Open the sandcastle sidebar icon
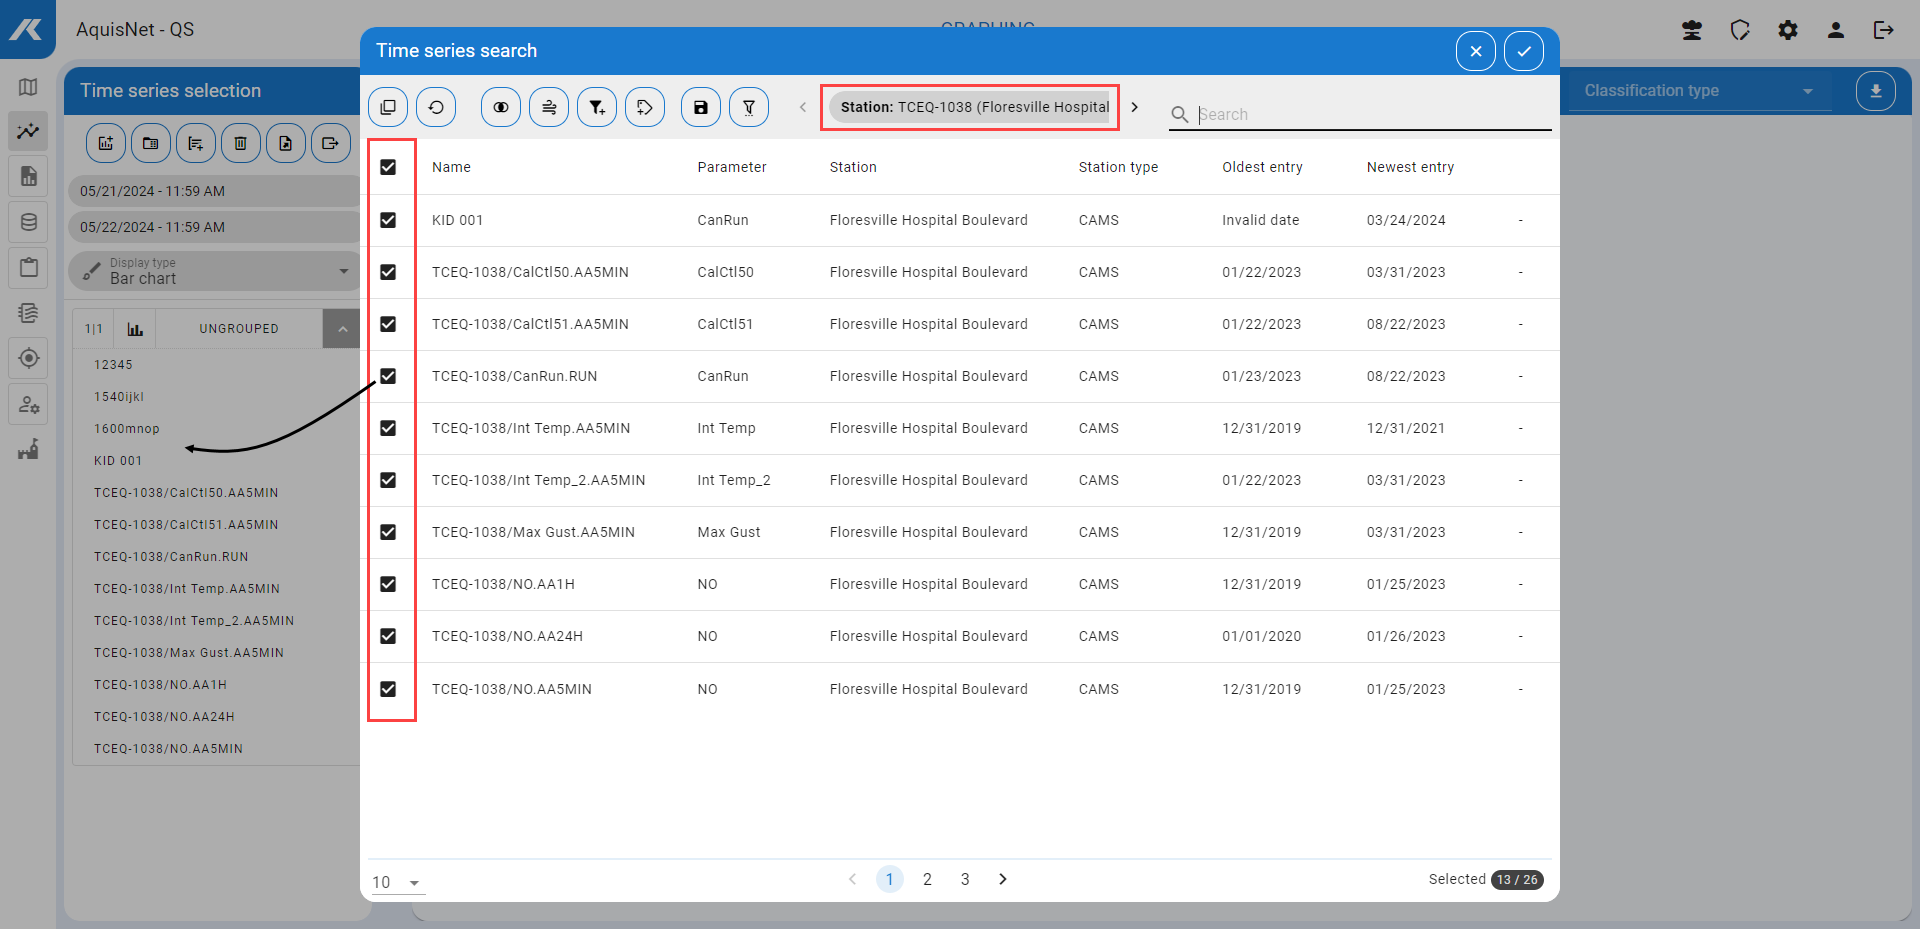1920x929 pixels. tap(28, 449)
